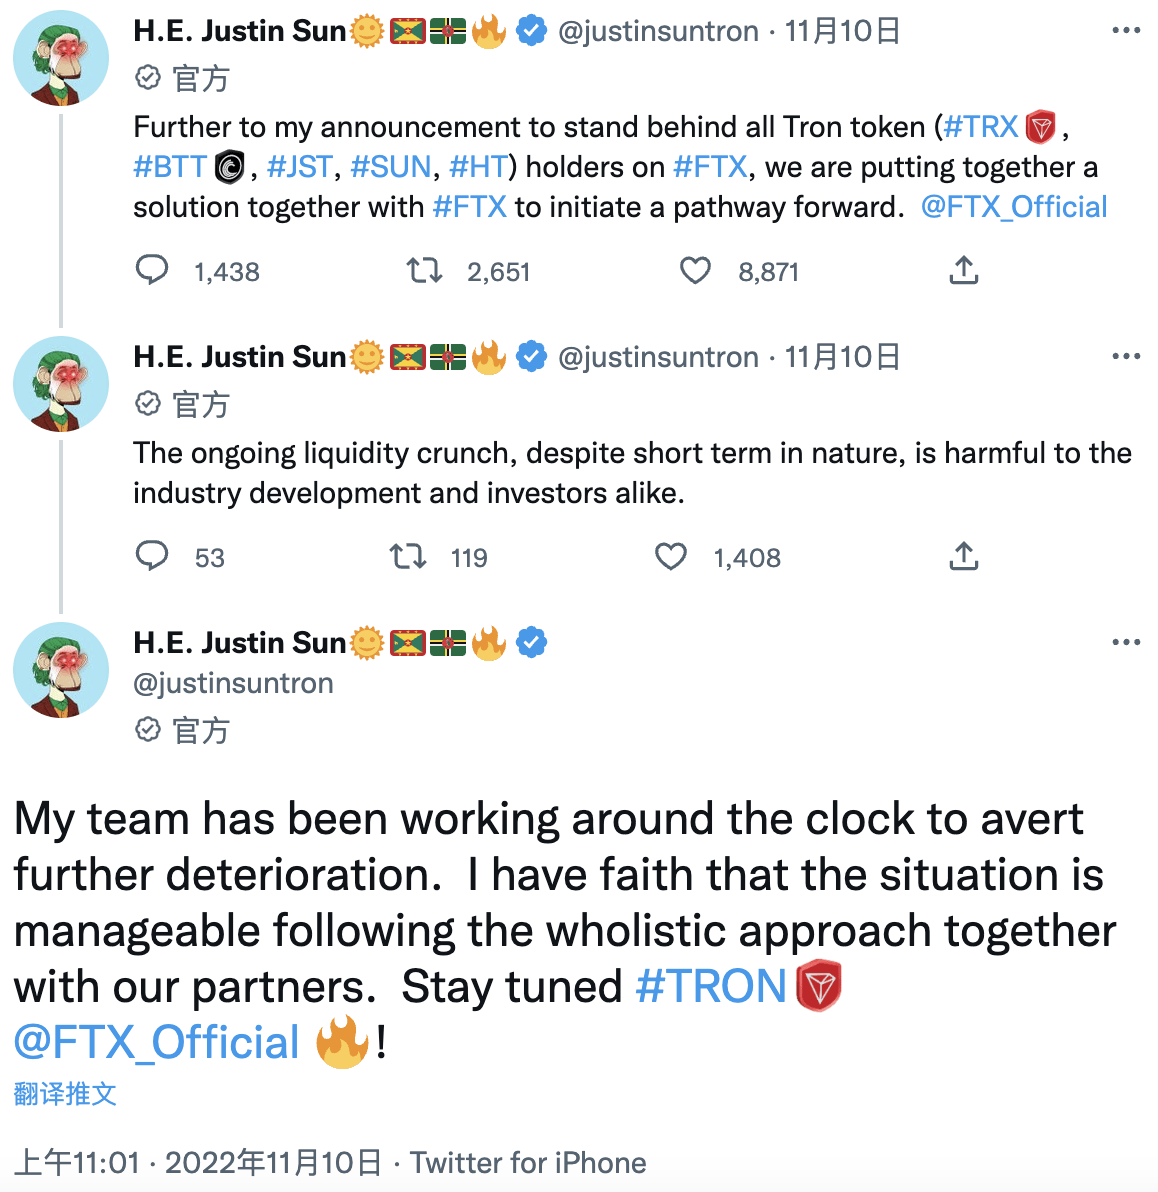Click the reply icon on the first tweet
The image size is (1158, 1192).
click(152, 270)
